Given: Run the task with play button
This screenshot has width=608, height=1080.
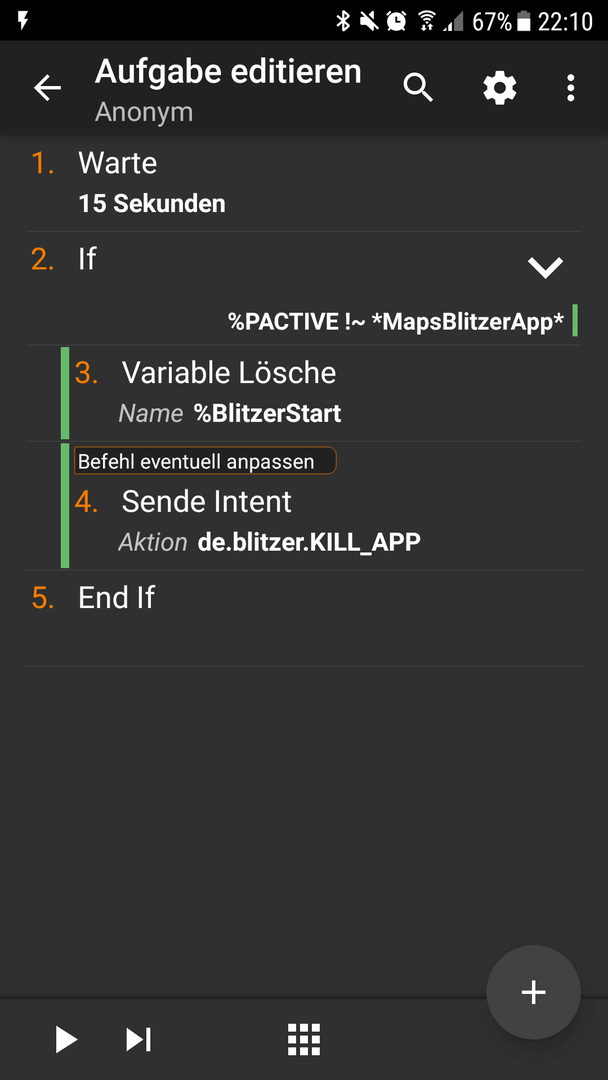Looking at the screenshot, I should (66, 1039).
